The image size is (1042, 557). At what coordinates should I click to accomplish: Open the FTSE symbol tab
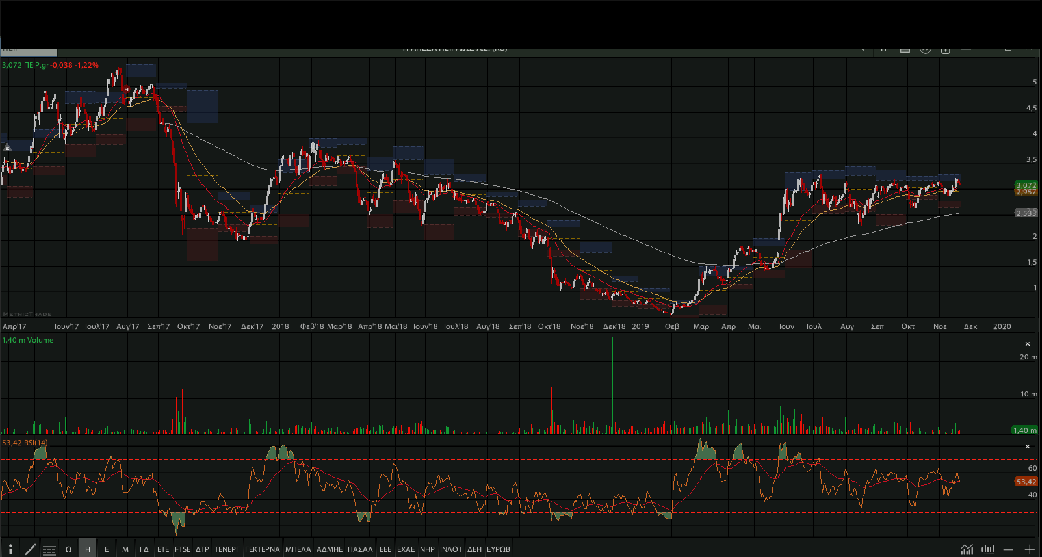(x=182, y=549)
